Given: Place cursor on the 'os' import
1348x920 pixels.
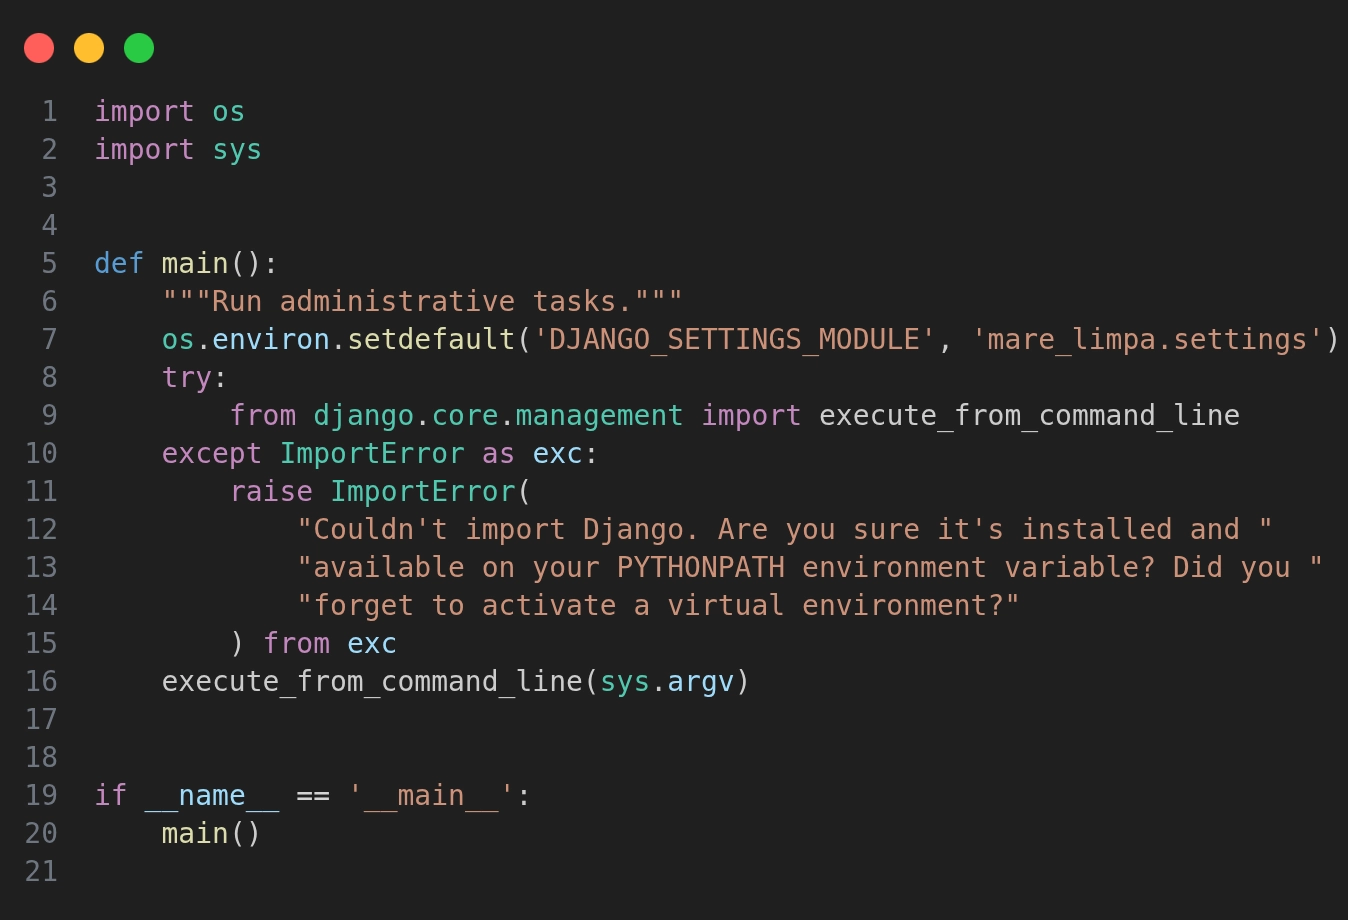Looking at the screenshot, I should pos(228,112).
